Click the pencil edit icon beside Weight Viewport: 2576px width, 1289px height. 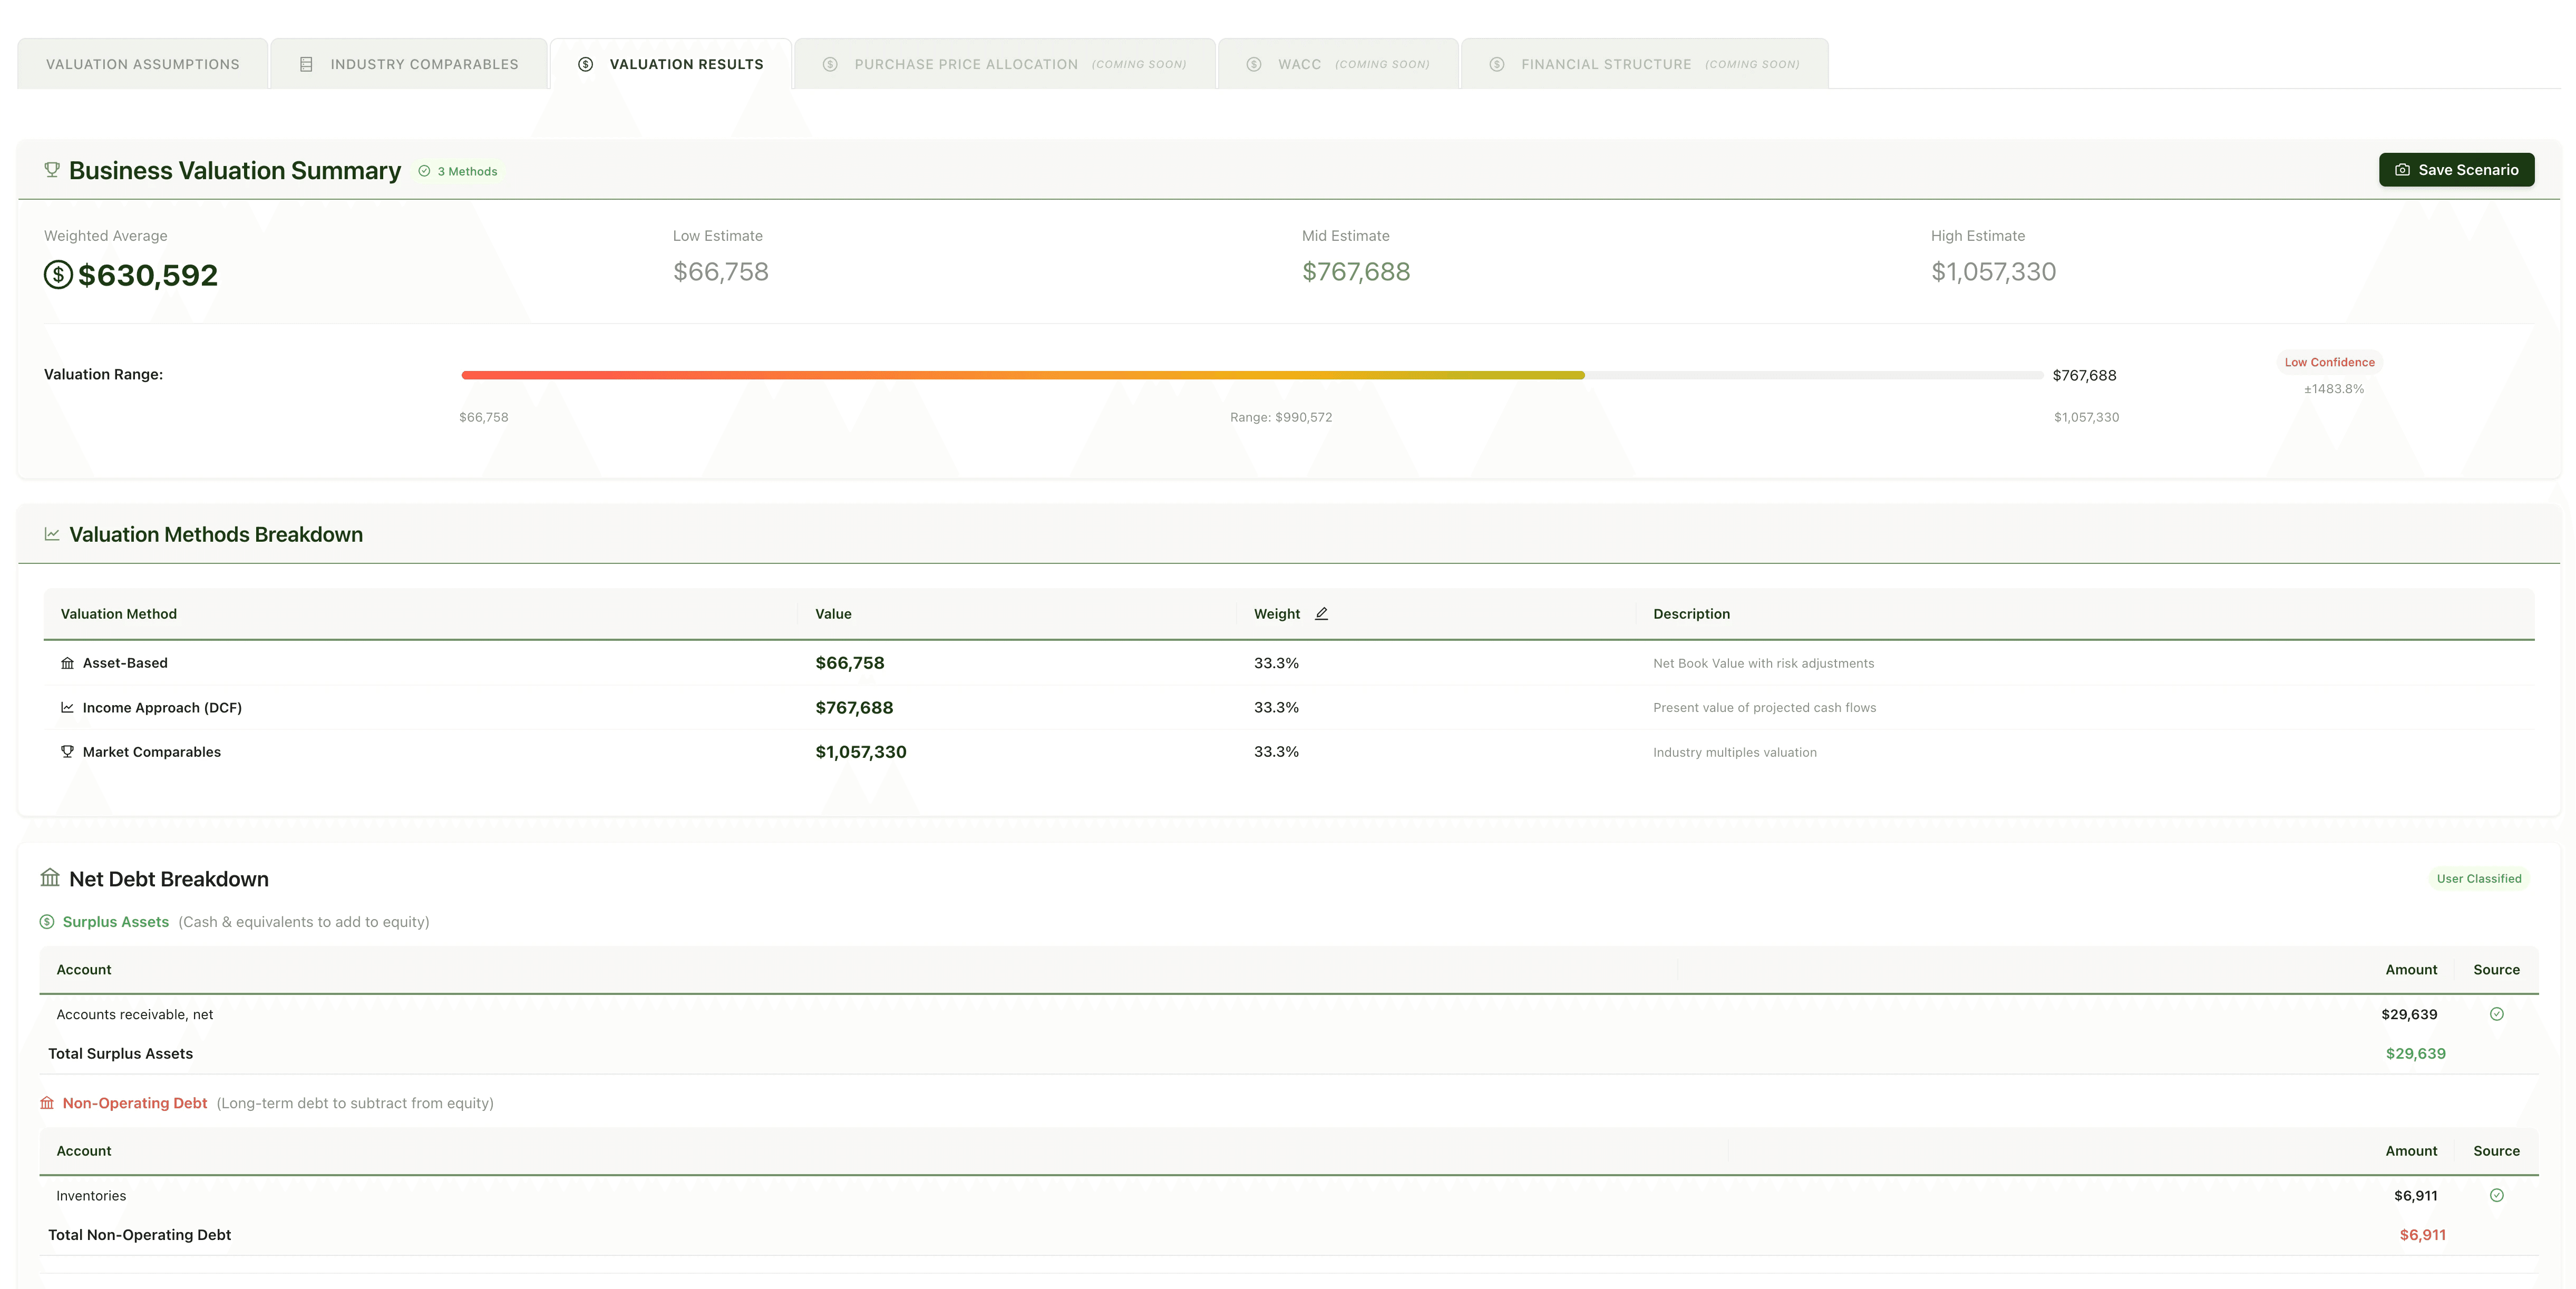click(x=1321, y=613)
